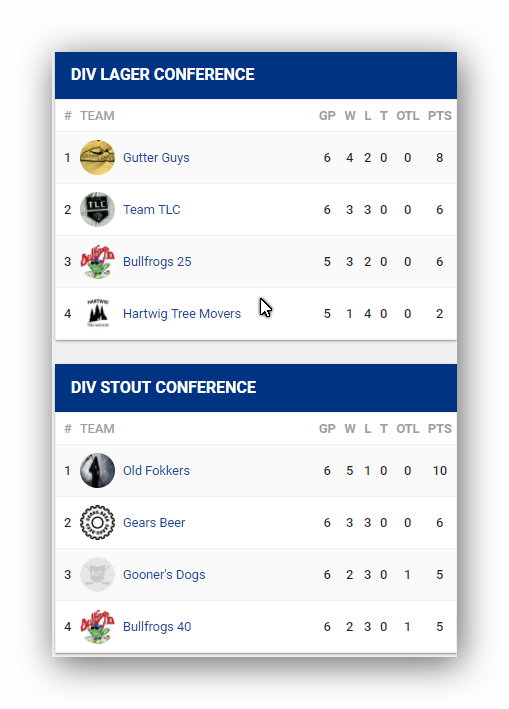509x709 pixels.
Task: Select the Gooner's Dogs team link
Action: [164, 575]
